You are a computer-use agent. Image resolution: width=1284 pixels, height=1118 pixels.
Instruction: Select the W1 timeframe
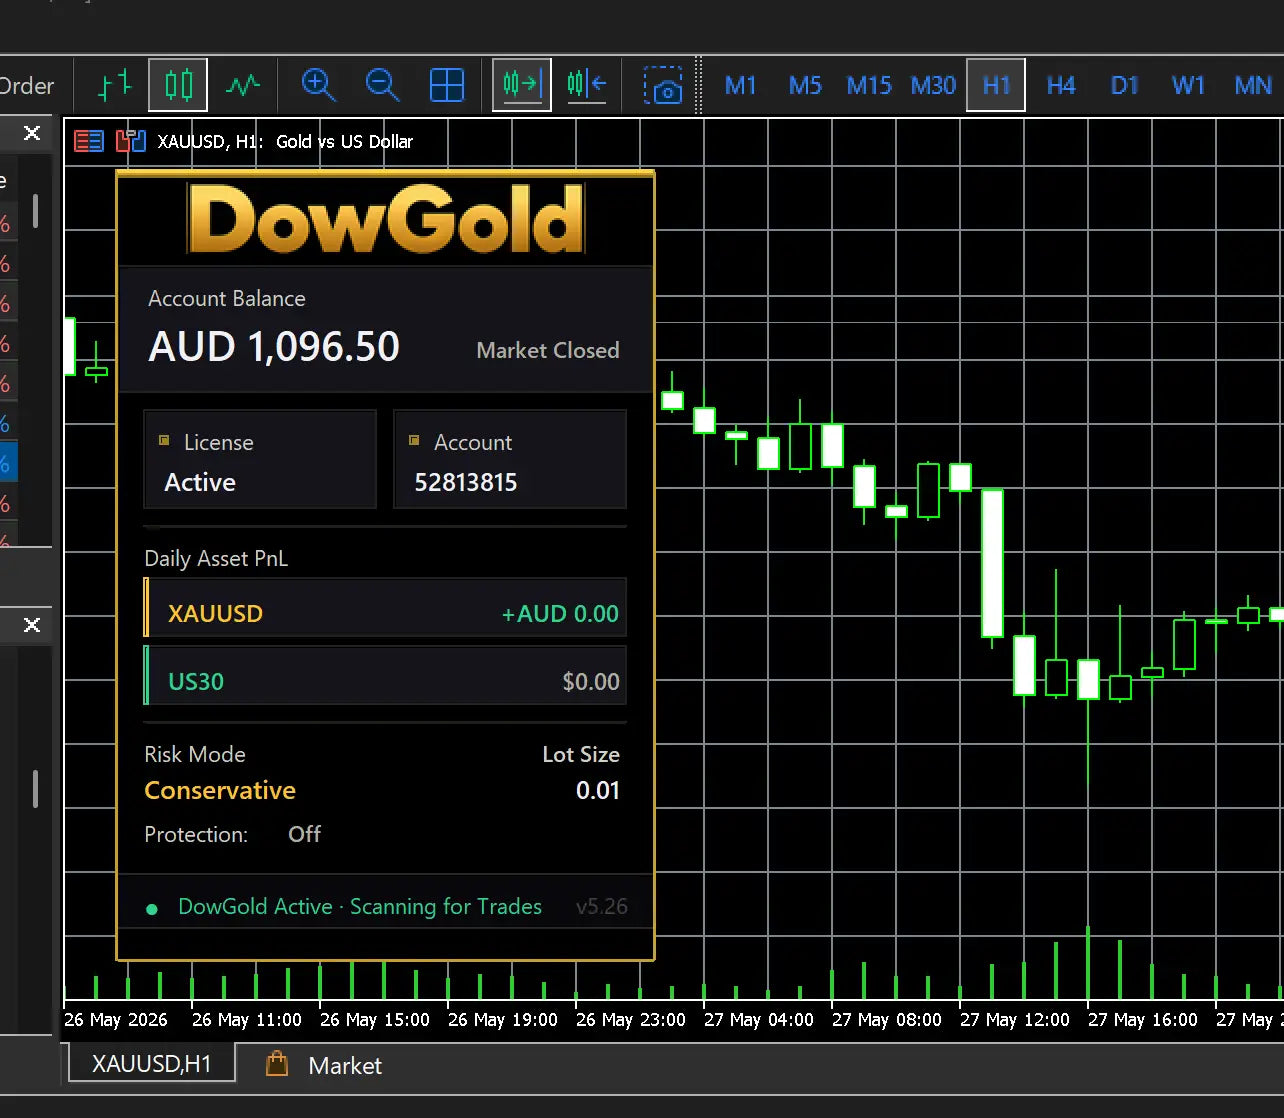[1188, 85]
